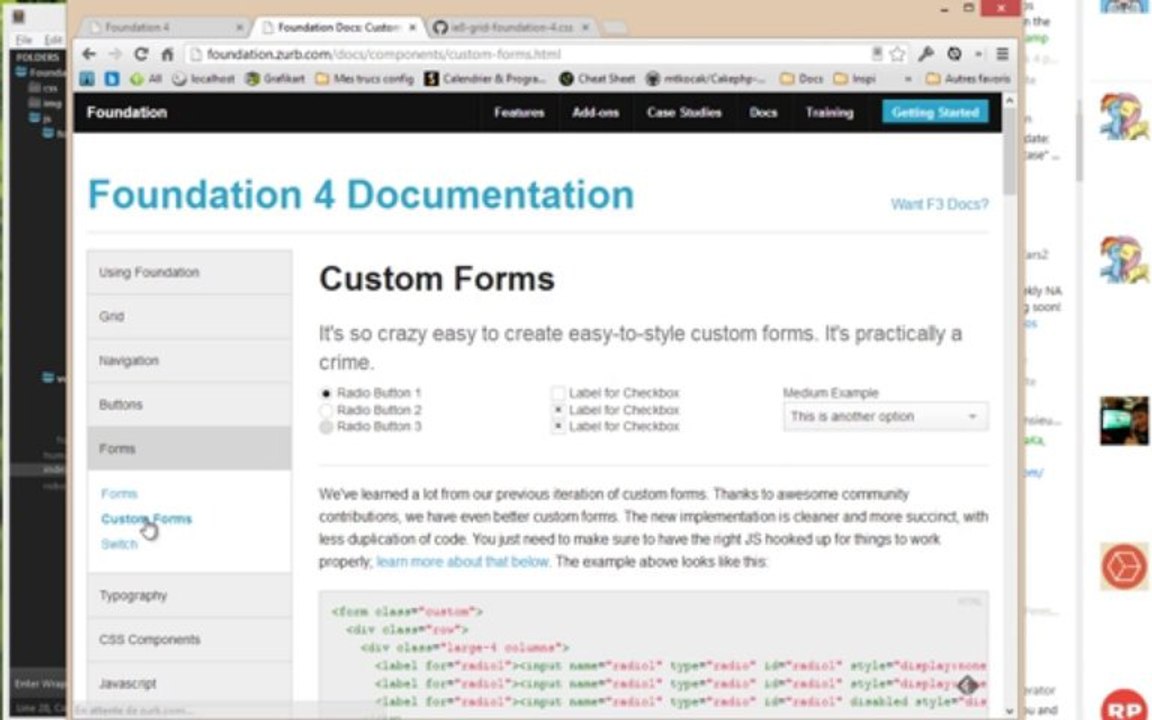Image resolution: width=1152 pixels, height=720 pixels.
Task: Go back with the browser back arrow
Action: 89,54
